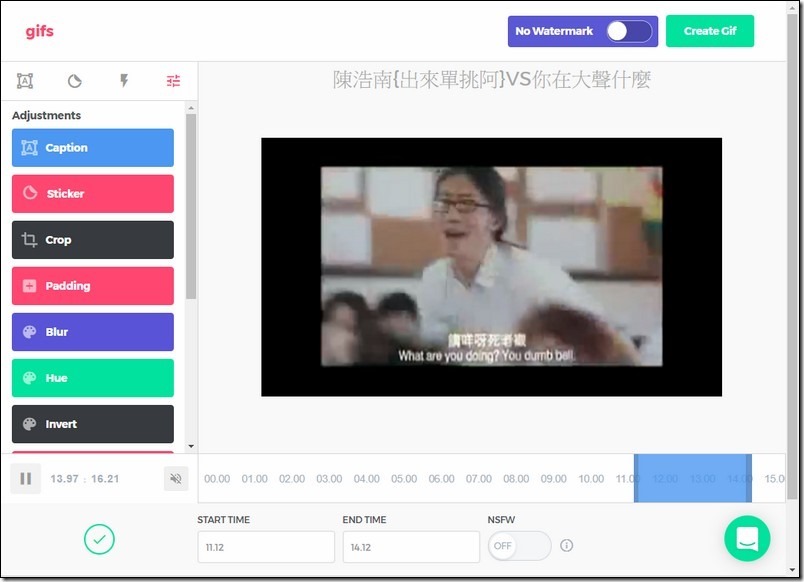
Task: Click the Adjustments panel heading
Action: [x=47, y=115]
